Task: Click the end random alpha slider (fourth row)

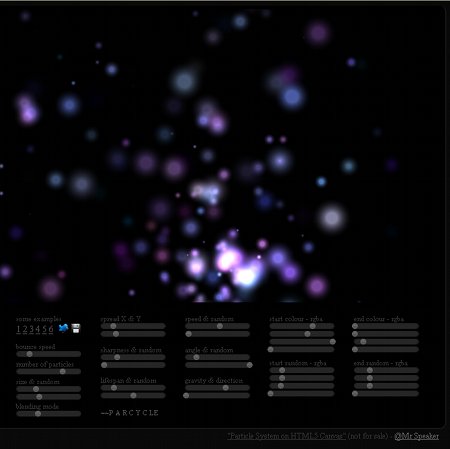Action: coord(386,394)
